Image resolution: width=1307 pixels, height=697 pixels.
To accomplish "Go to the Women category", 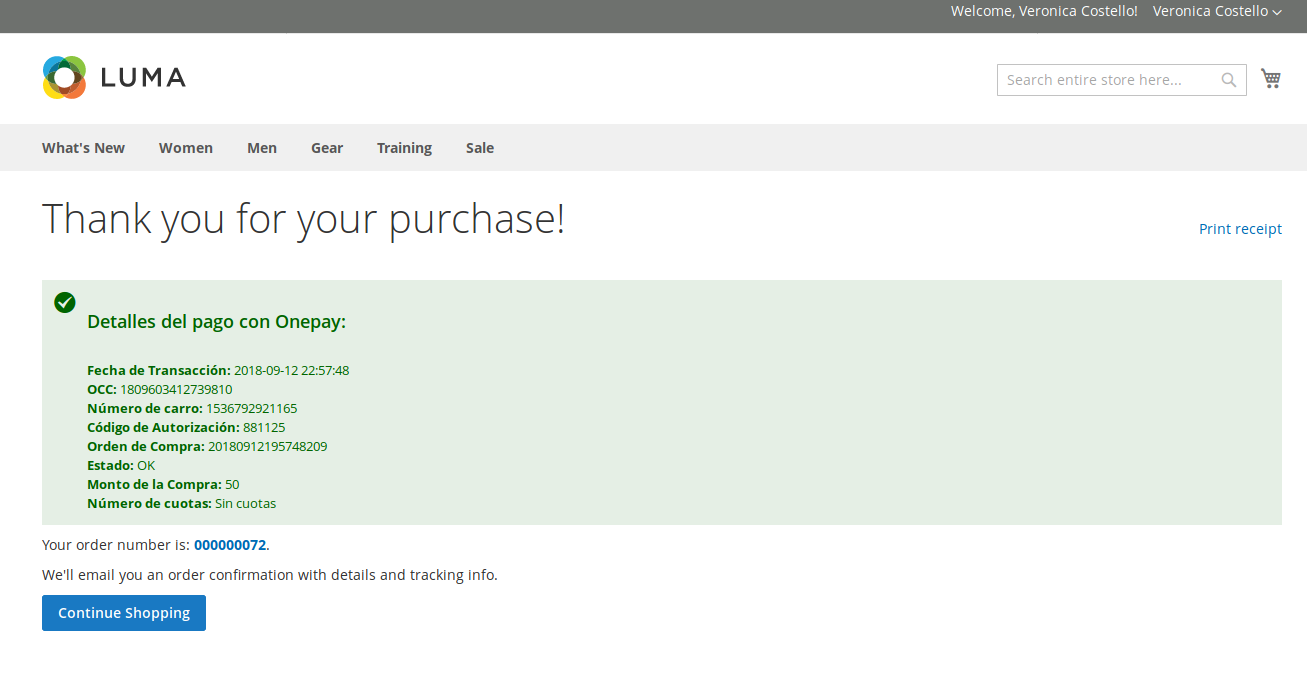I will coord(185,148).
